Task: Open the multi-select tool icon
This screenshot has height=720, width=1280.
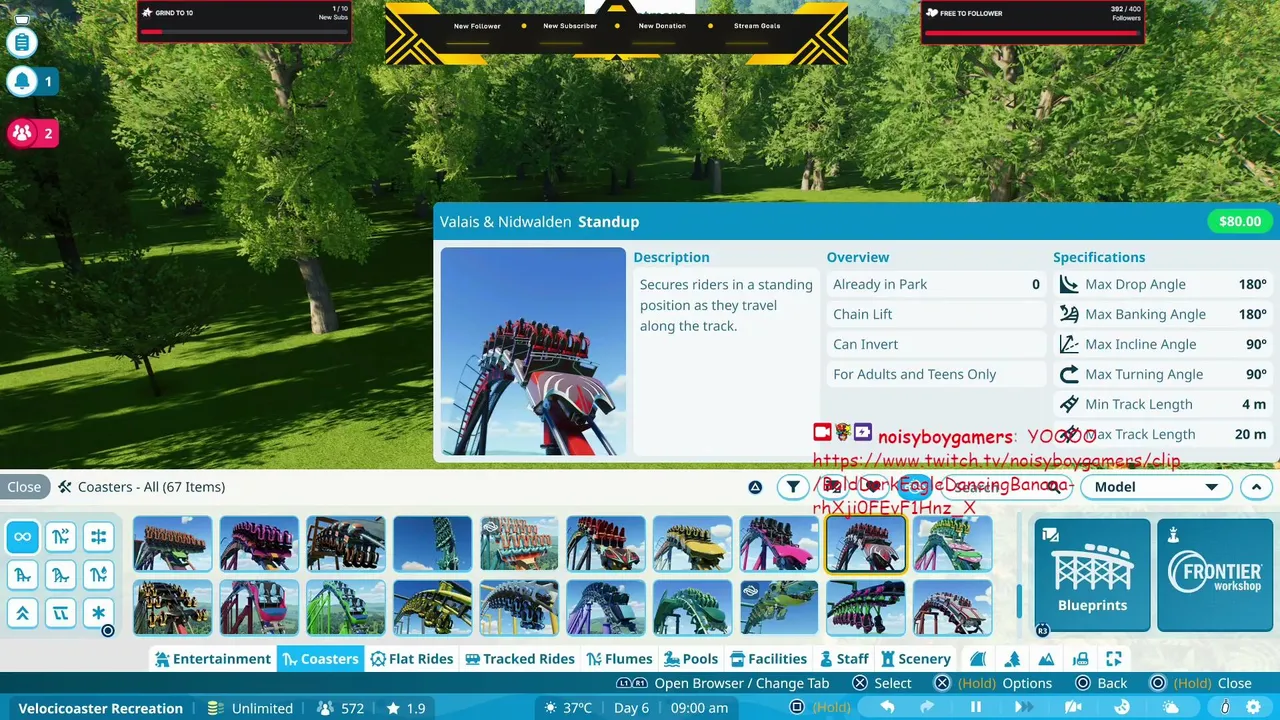Action: [x=1114, y=659]
